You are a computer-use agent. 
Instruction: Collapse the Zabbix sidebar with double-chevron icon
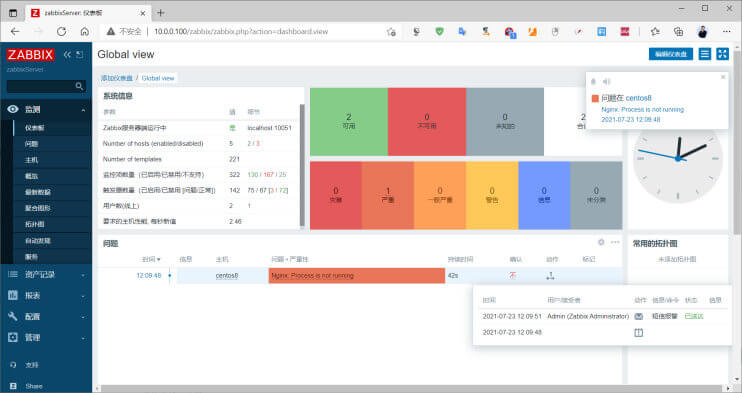[x=67, y=54]
